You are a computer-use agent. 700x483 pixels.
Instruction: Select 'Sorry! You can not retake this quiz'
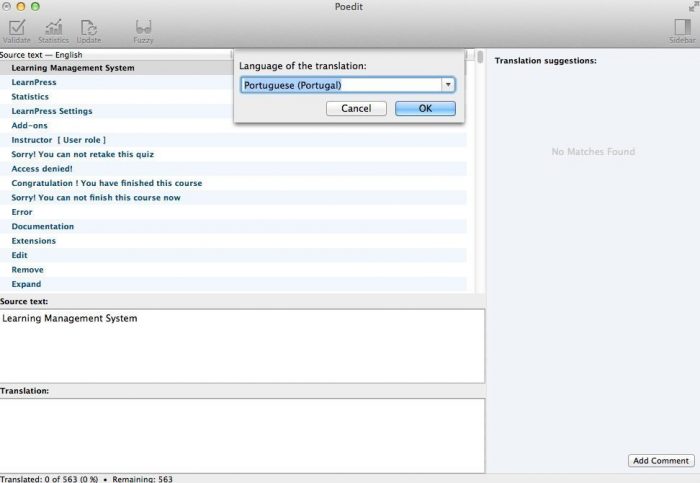pos(233,154)
